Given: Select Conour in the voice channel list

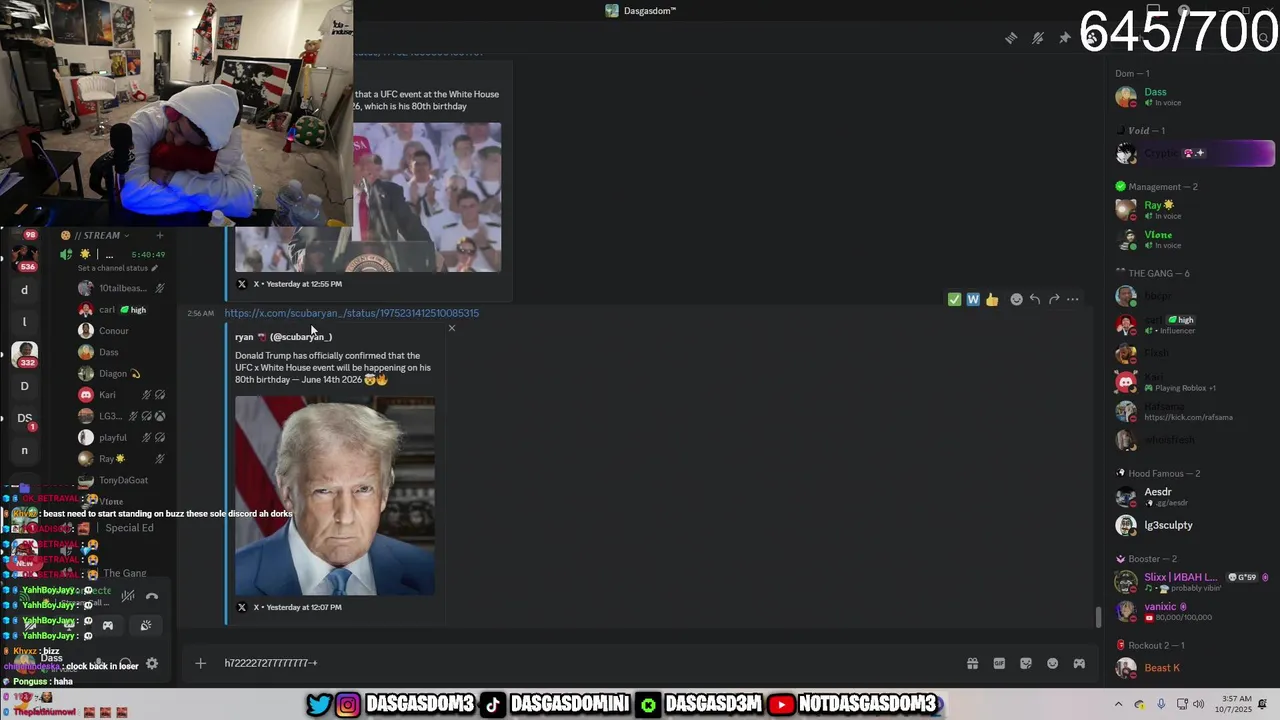Looking at the screenshot, I should pos(123,331).
